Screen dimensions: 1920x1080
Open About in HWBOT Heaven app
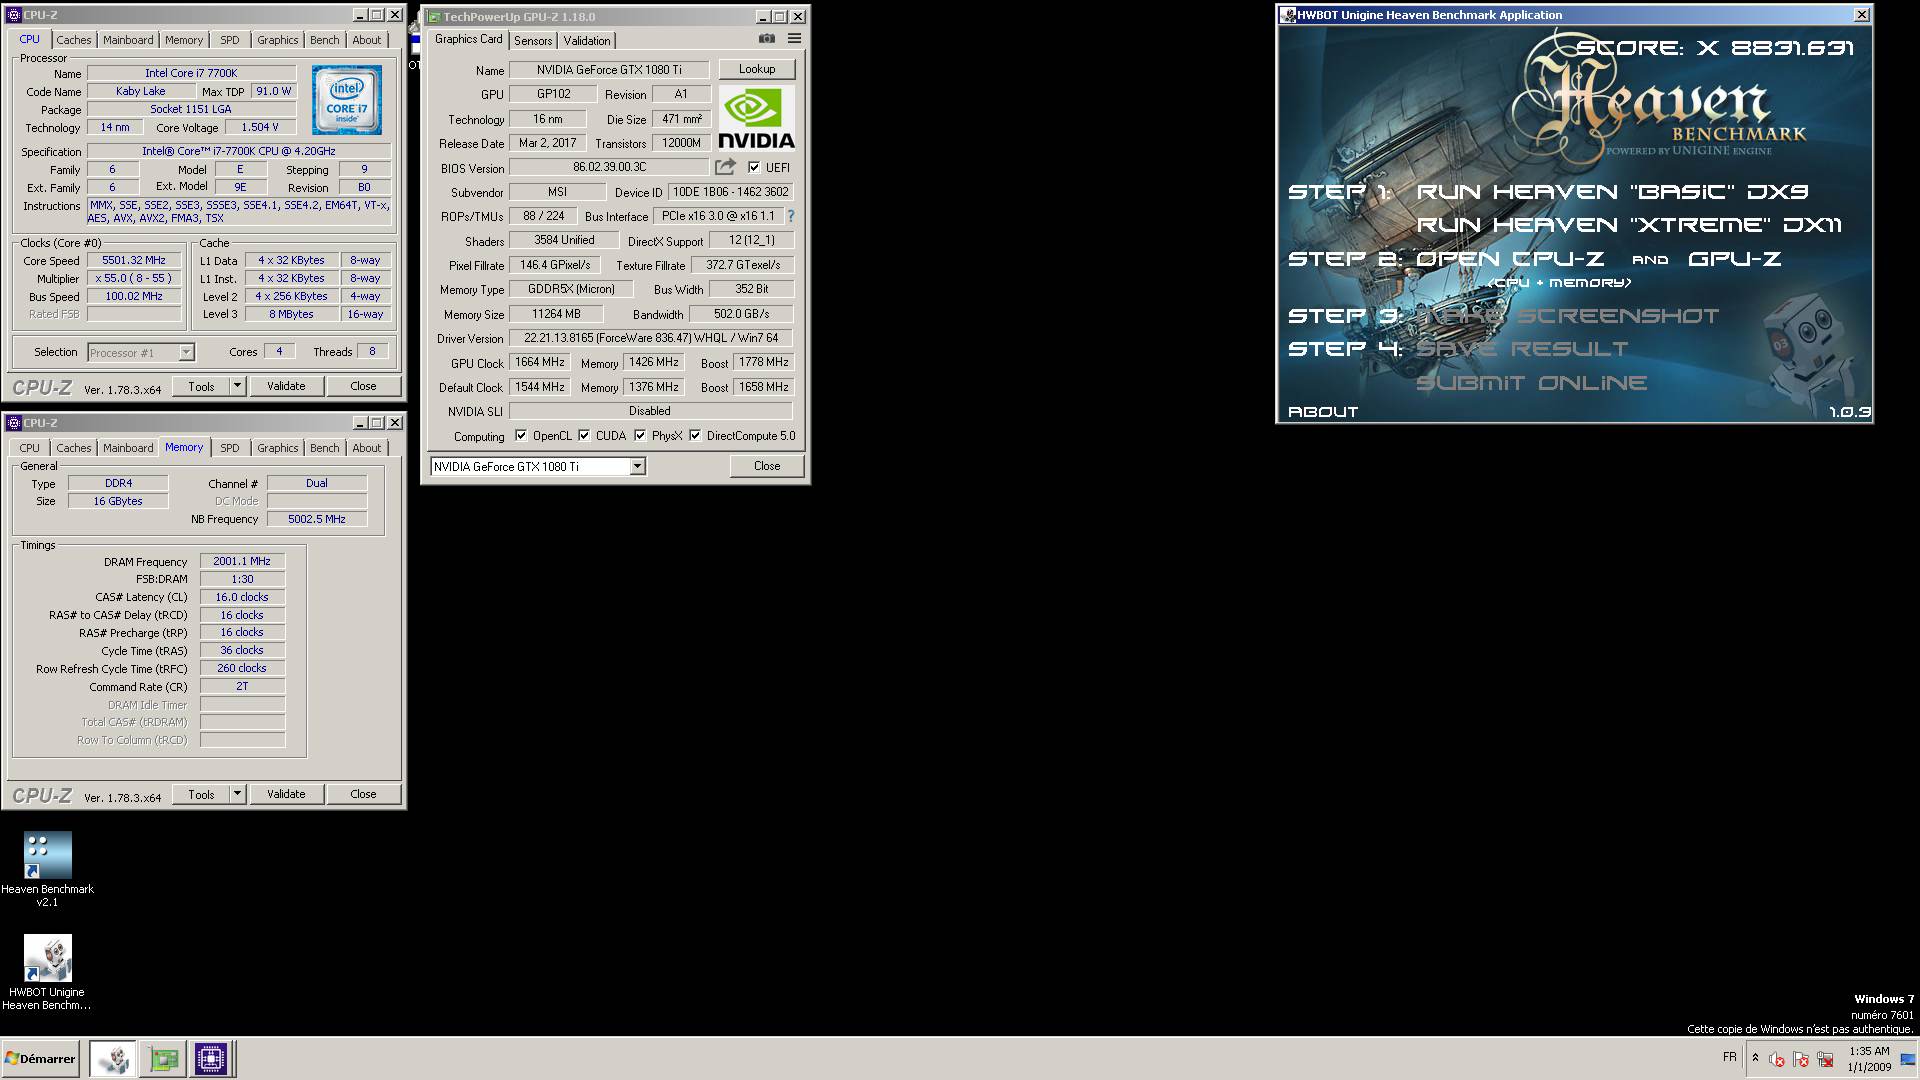(1323, 412)
